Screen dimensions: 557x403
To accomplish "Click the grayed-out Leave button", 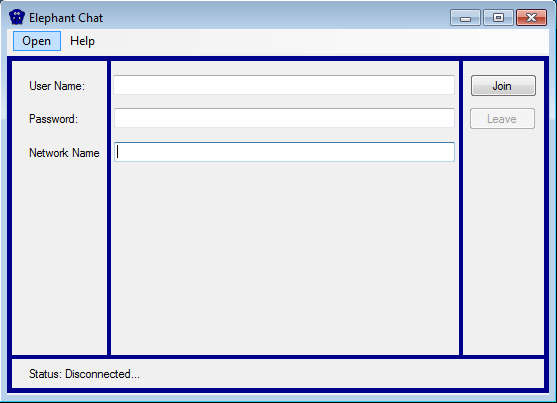I will tap(502, 119).
